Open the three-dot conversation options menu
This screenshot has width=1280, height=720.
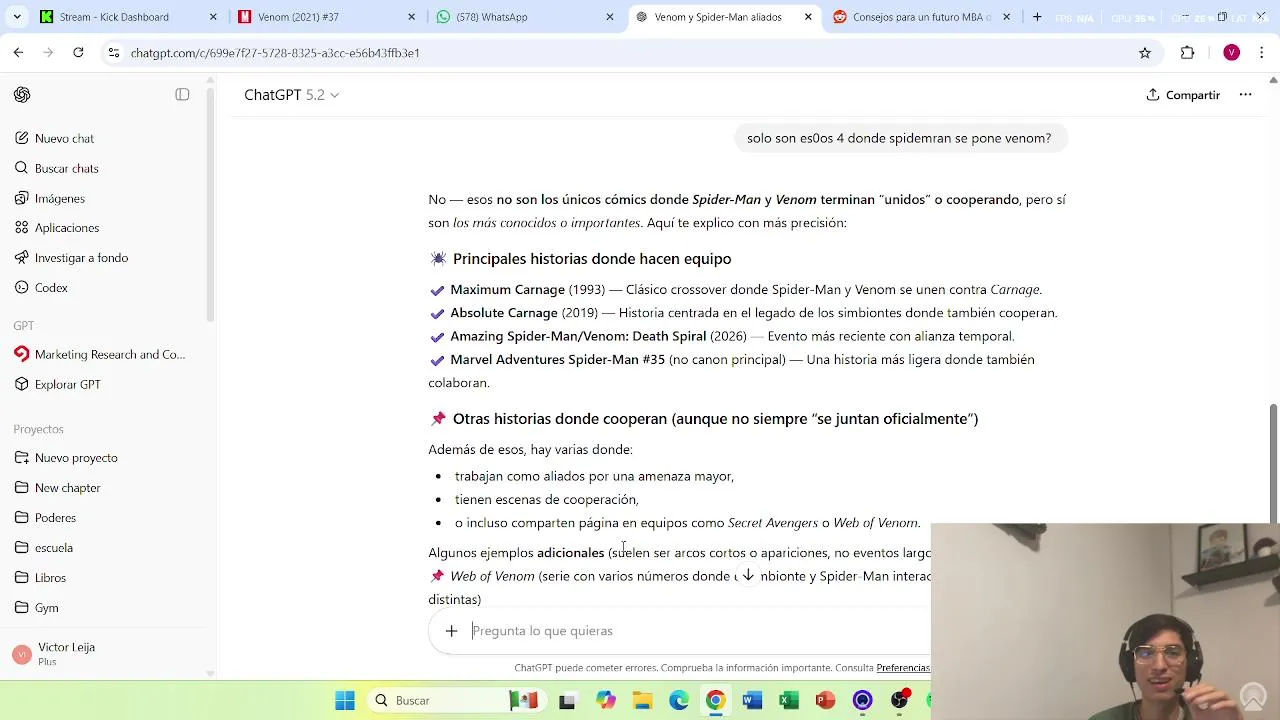tap(1245, 95)
